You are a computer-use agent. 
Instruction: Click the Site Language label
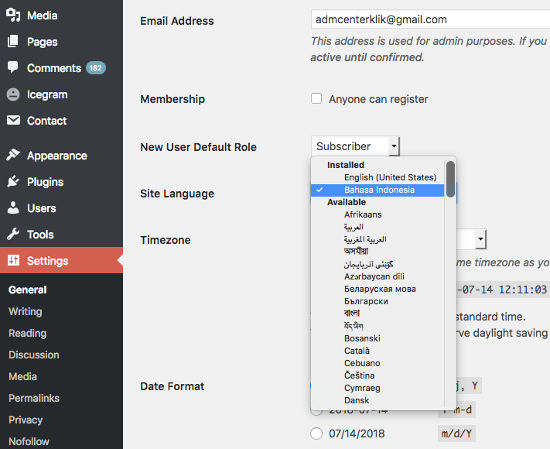tap(177, 194)
